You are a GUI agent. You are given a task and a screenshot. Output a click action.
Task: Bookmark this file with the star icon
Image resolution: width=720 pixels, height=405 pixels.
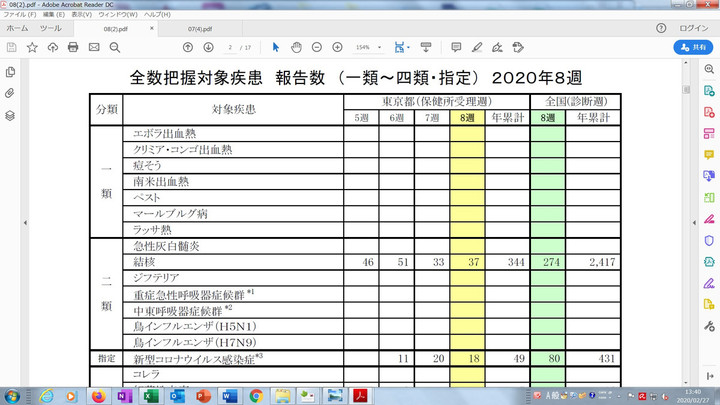pos(32,47)
